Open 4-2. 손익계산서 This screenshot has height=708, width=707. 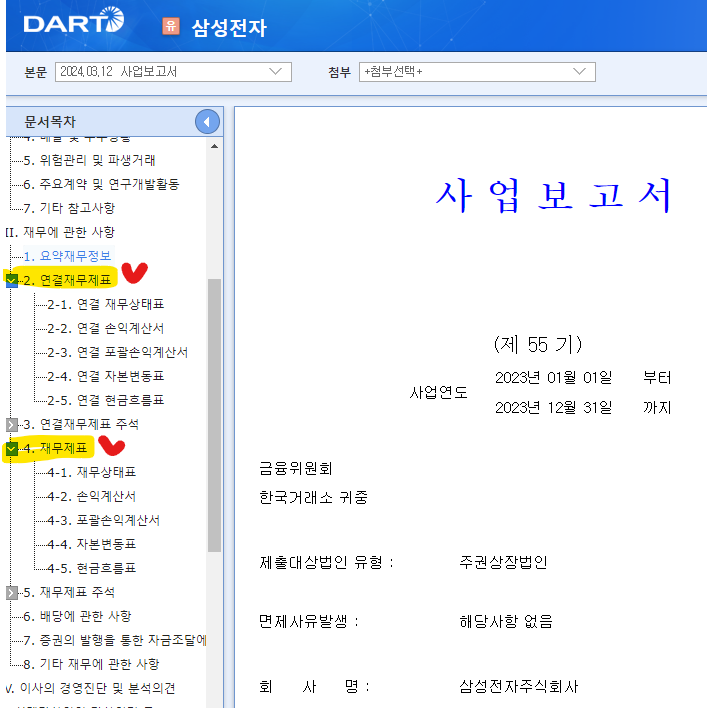pyautogui.click(x=92, y=496)
